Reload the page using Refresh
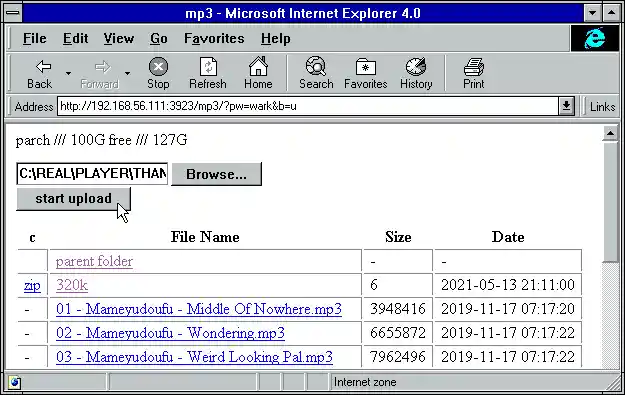The image size is (625, 395). click(208, 74)
